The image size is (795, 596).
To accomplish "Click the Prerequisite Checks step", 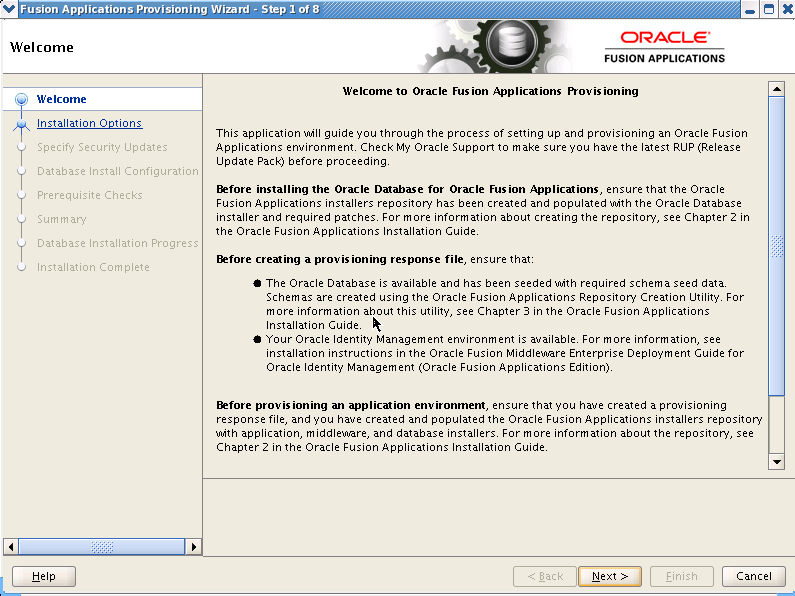I will click(x=89, y=195).
